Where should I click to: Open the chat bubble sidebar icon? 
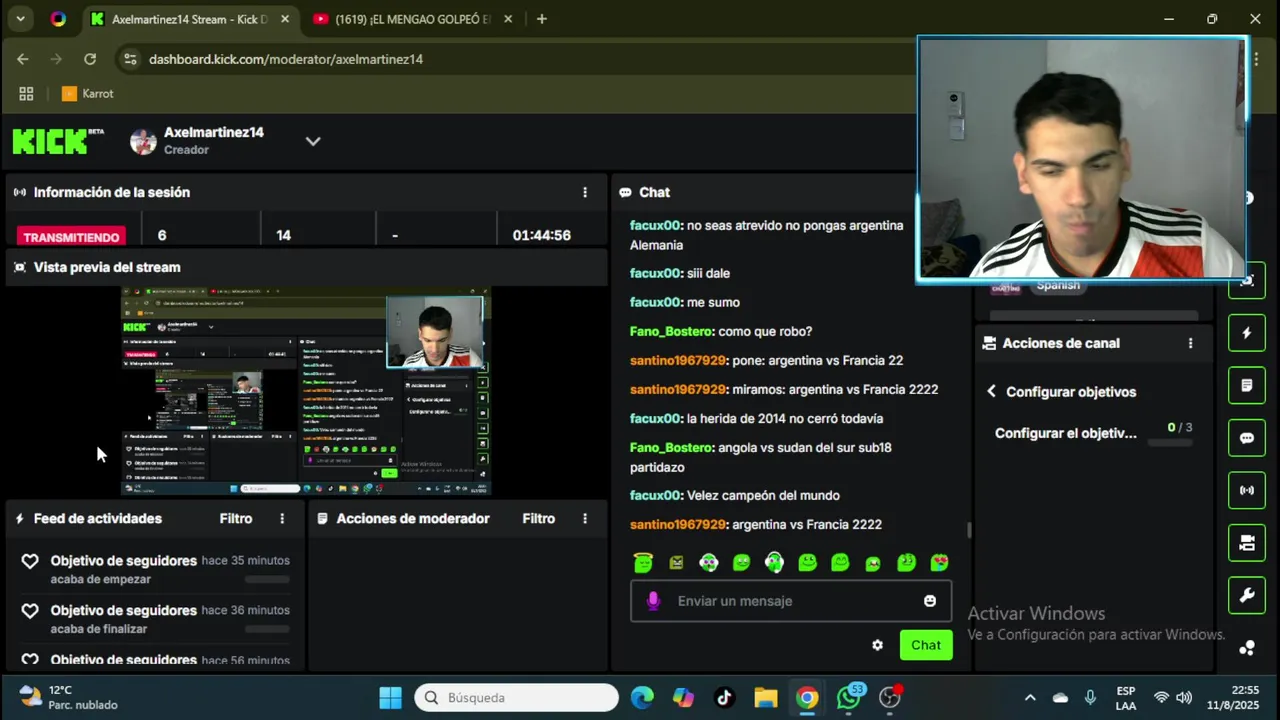click(1246, 438)
